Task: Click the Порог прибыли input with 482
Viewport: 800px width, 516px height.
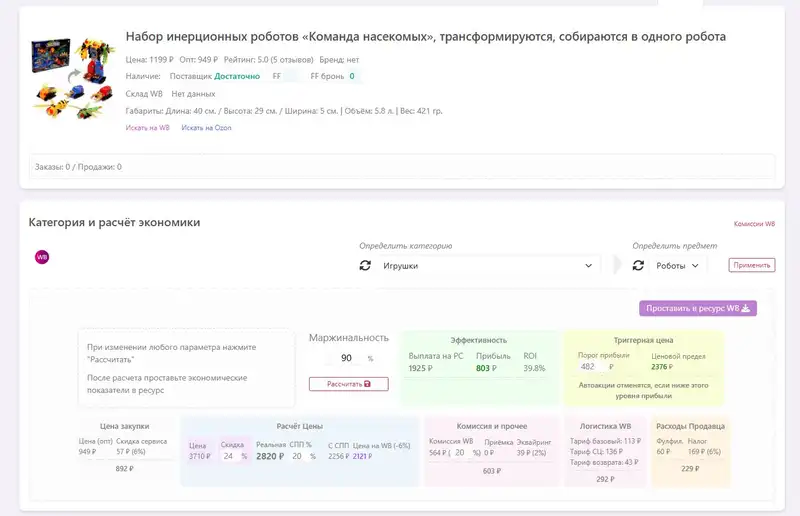Action: [x=592, y=366]
